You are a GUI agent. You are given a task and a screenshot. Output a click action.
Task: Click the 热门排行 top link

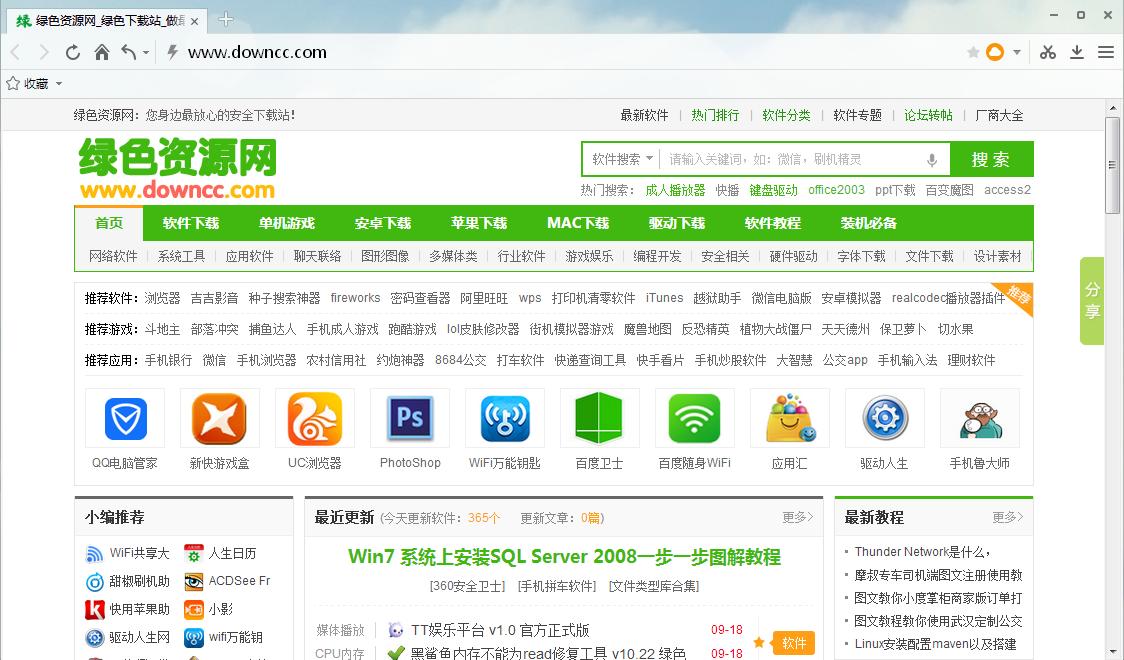(715, 115)
